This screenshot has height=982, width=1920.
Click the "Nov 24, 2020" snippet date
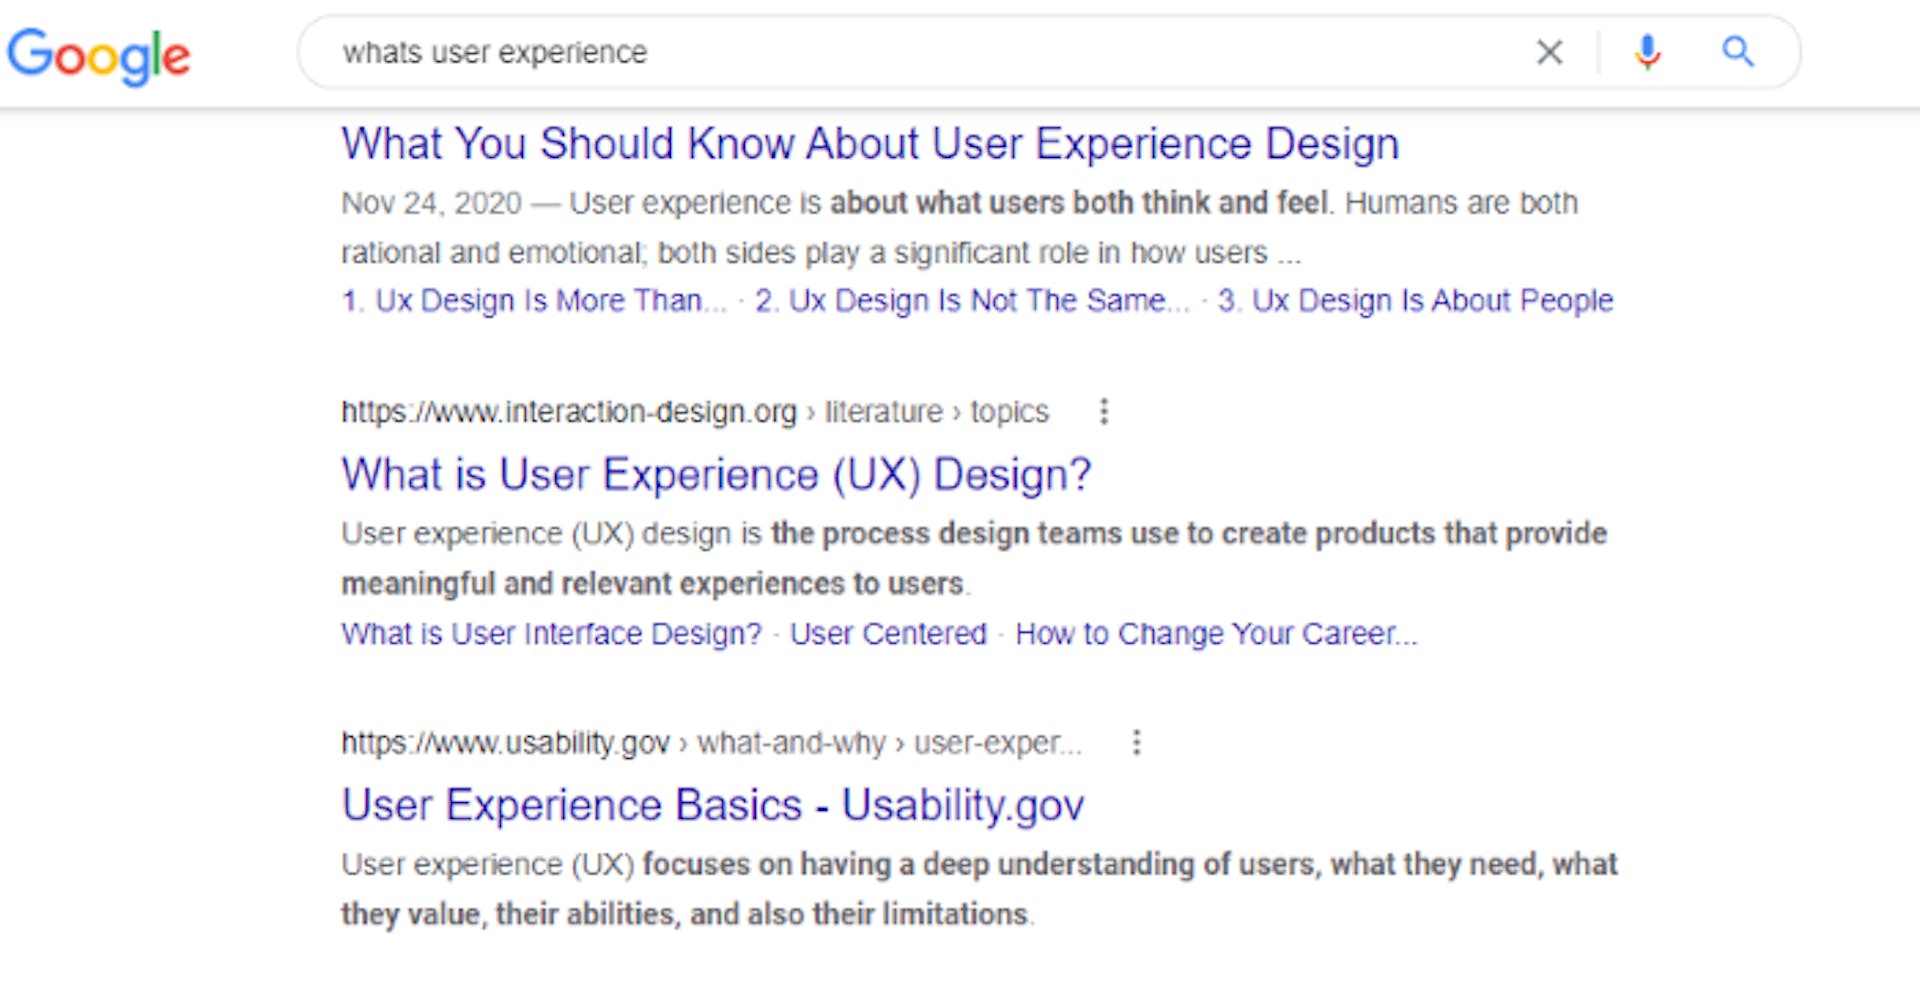click(431, 203)
